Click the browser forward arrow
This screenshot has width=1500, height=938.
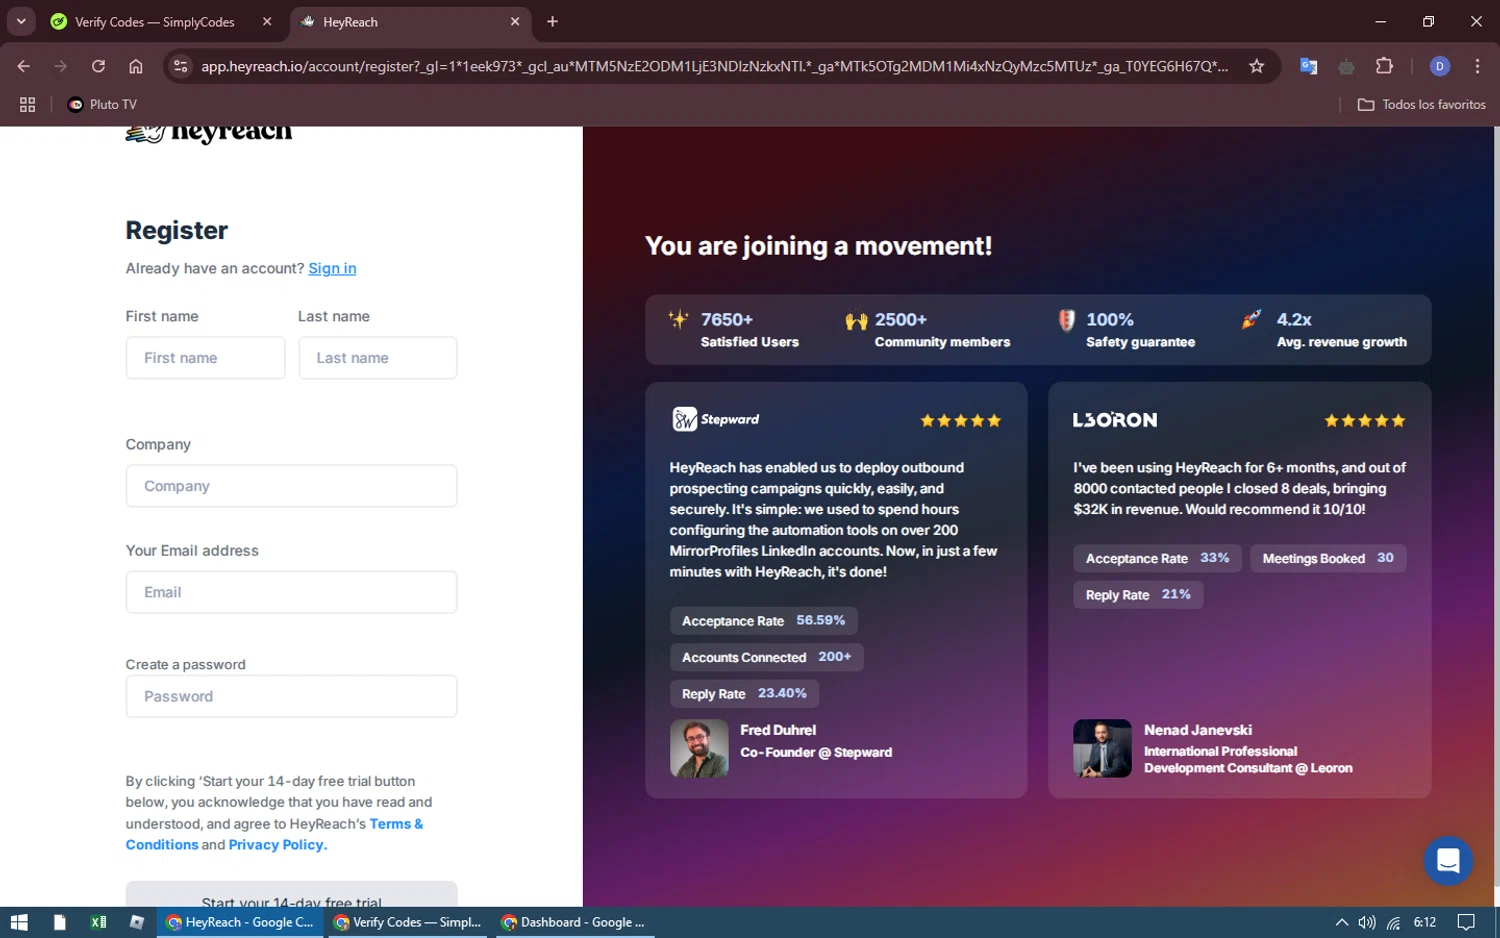click(x=61, y=66)
